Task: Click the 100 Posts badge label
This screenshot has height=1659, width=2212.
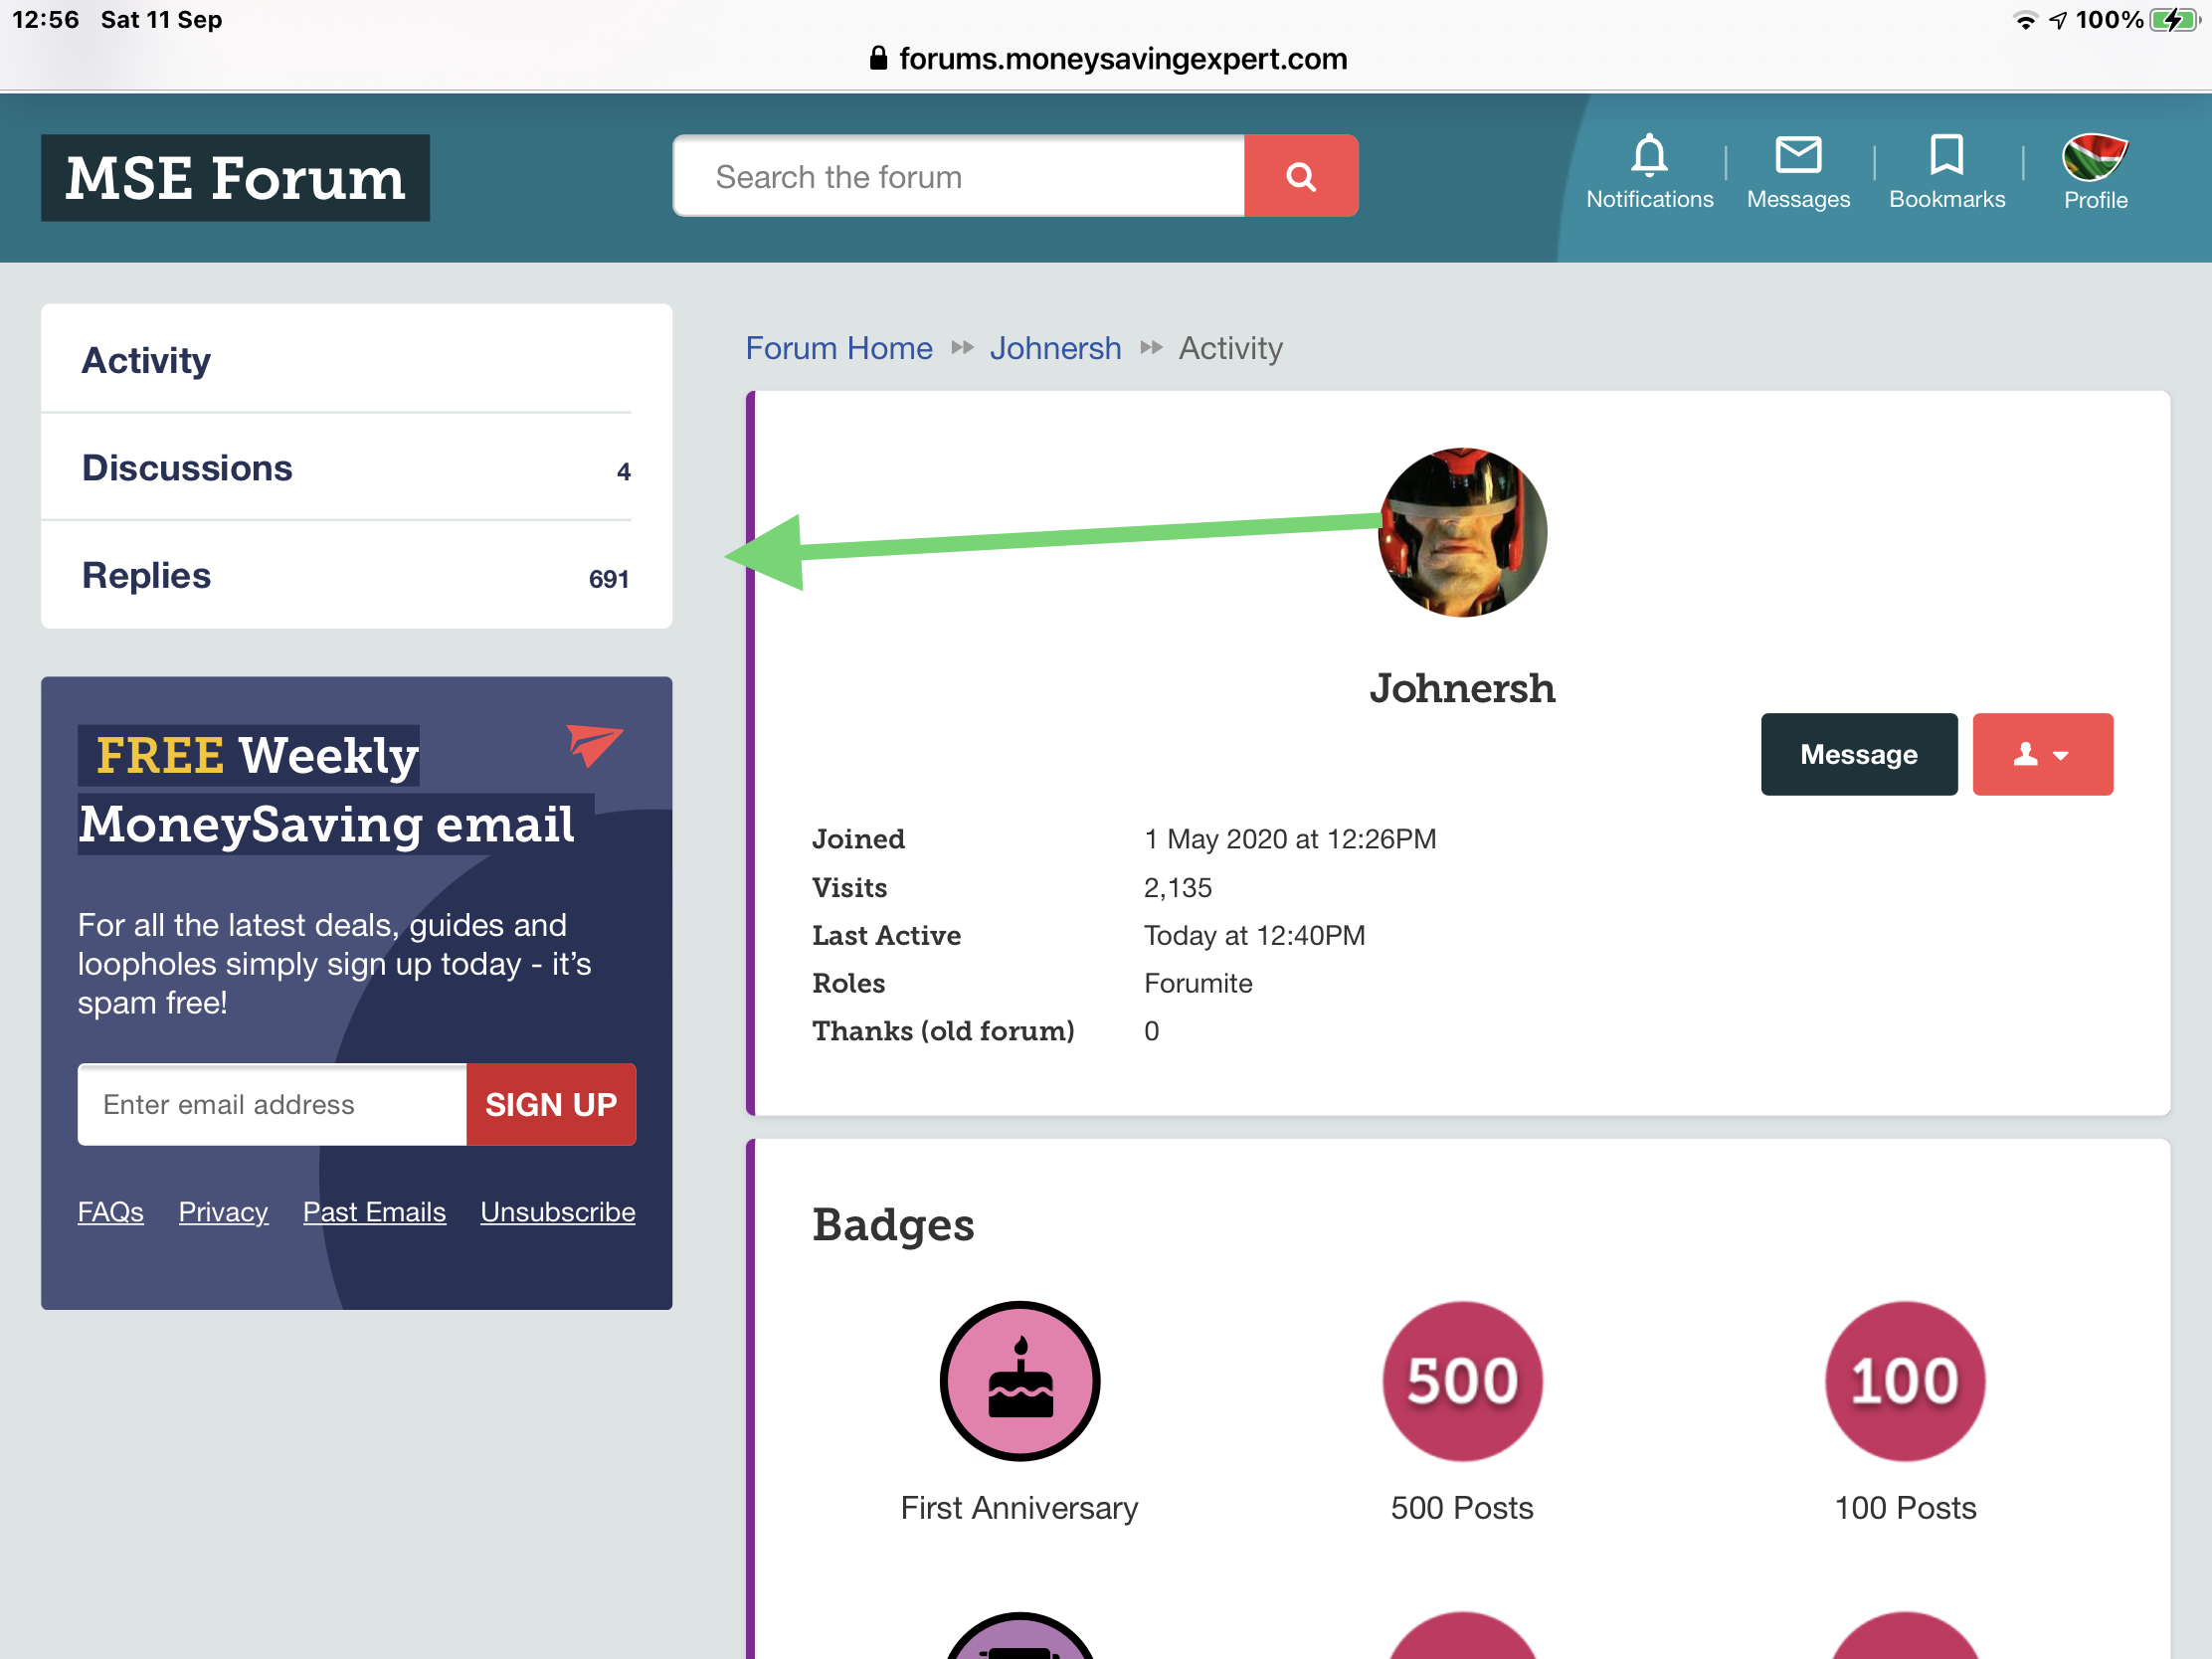Action: click(x=1905, y=1507)
